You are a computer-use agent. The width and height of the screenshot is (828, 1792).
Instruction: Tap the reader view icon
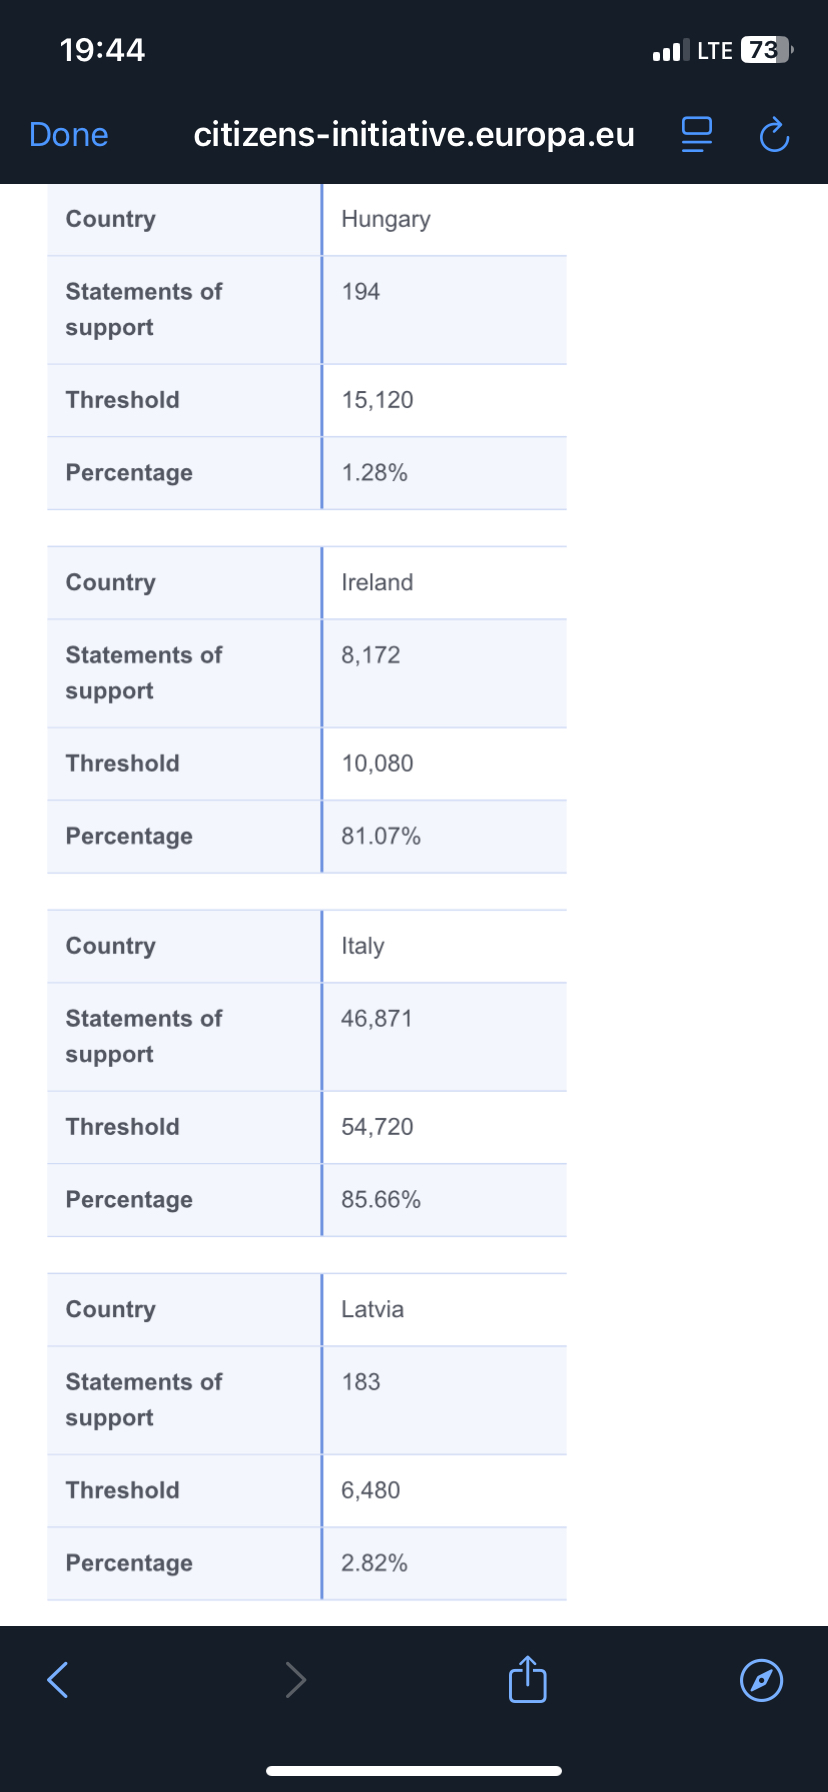pyautogui.click(x=696, y=134)
